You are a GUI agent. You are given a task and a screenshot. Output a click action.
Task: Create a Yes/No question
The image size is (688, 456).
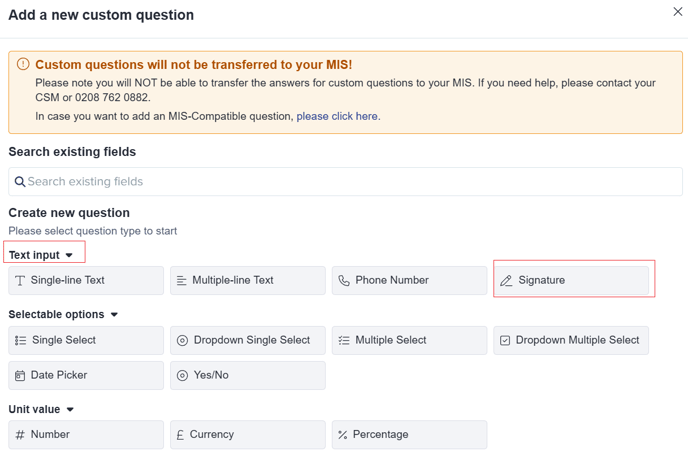pyautogui.click(x=248, y=375)
